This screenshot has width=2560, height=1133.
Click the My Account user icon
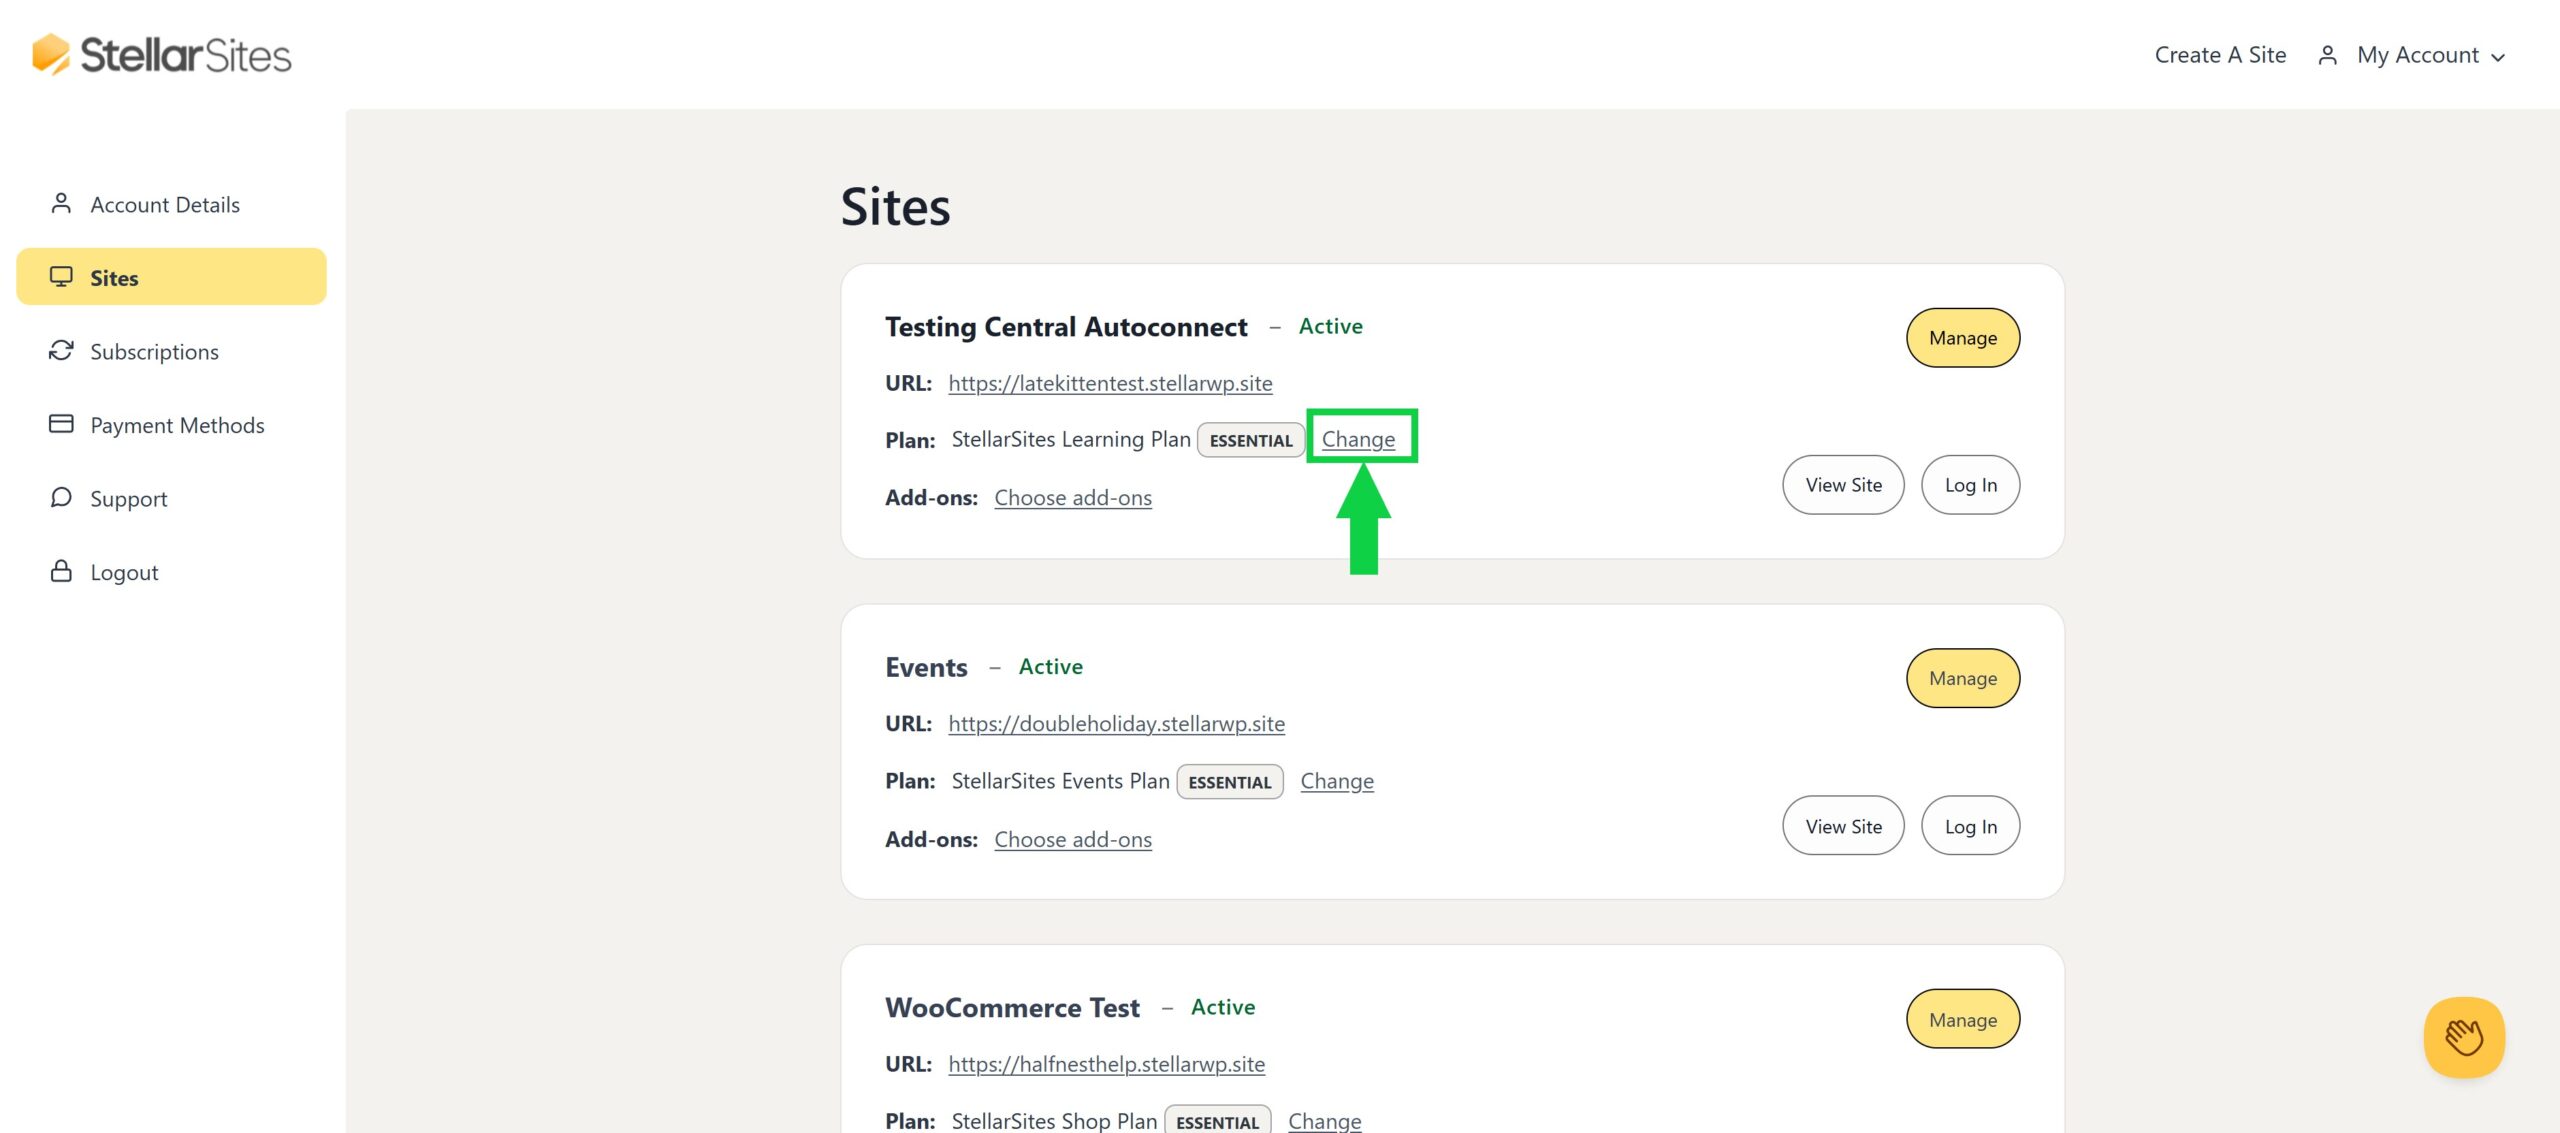pos(2325,55)
